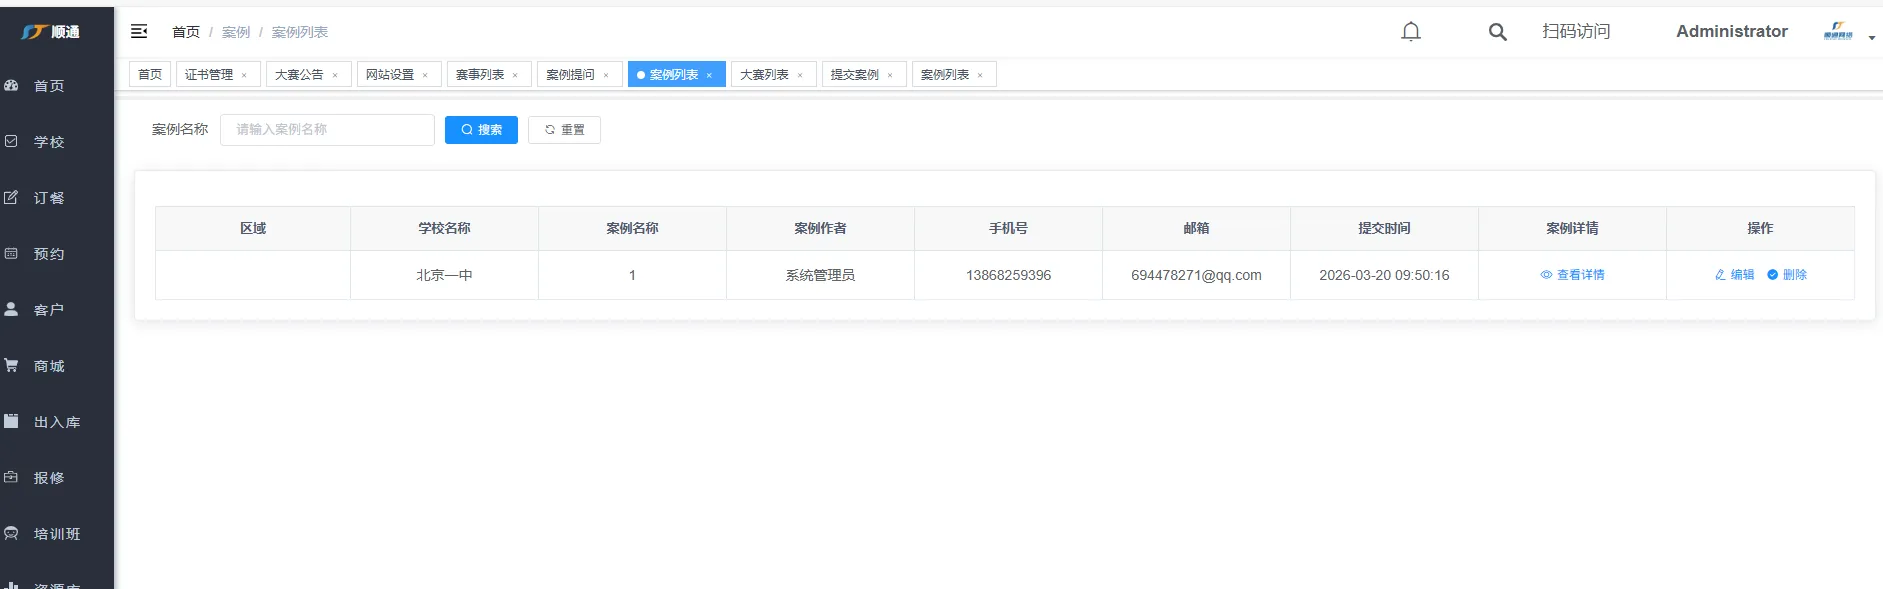Switch to the 大赛公告 tab
1883x589 pixels.
[x=299, y=75]
